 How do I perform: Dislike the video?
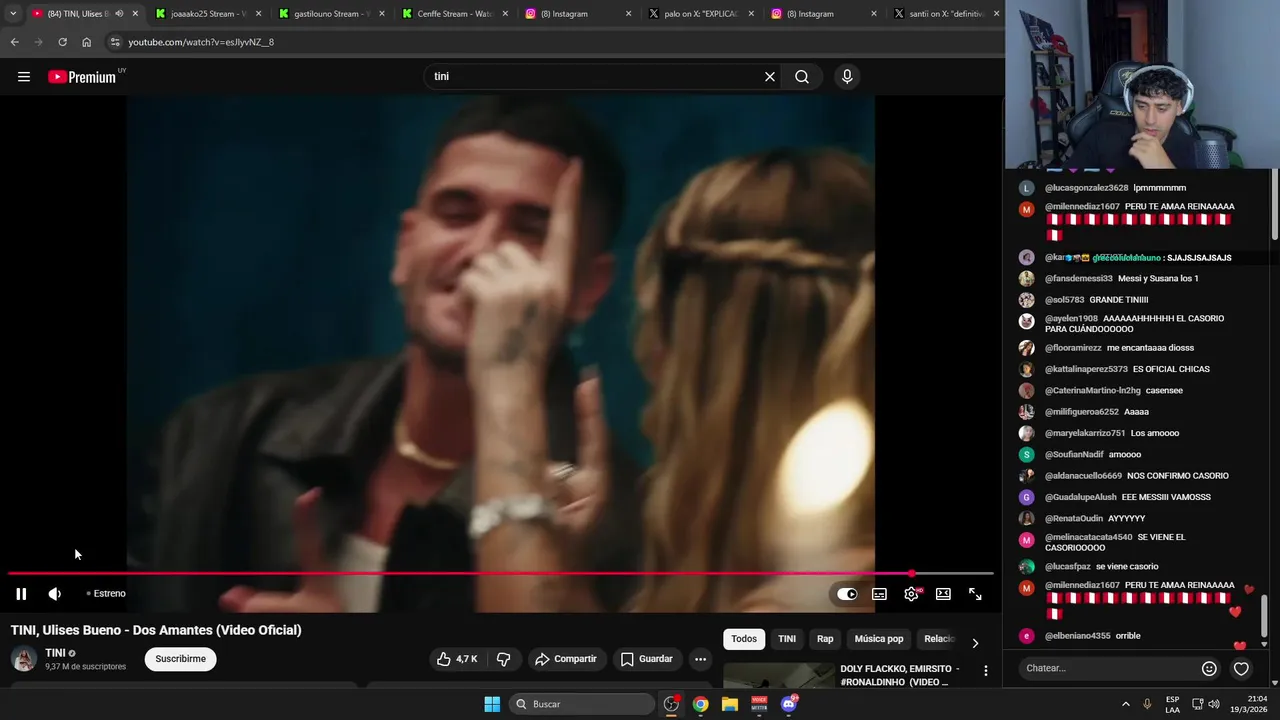tap(504, 659)
